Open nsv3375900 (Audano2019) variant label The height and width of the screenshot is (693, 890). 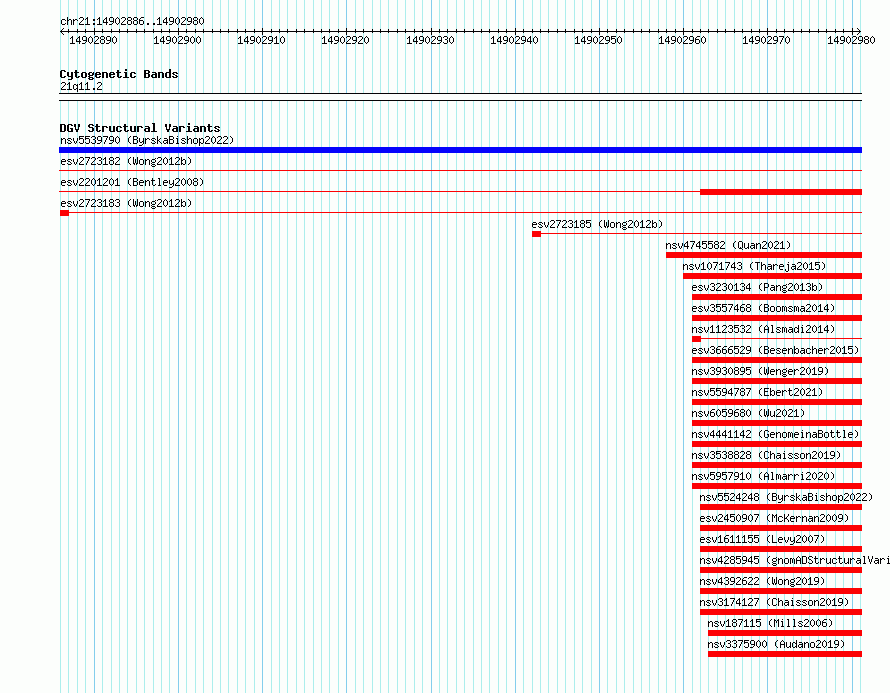[776, 644]
